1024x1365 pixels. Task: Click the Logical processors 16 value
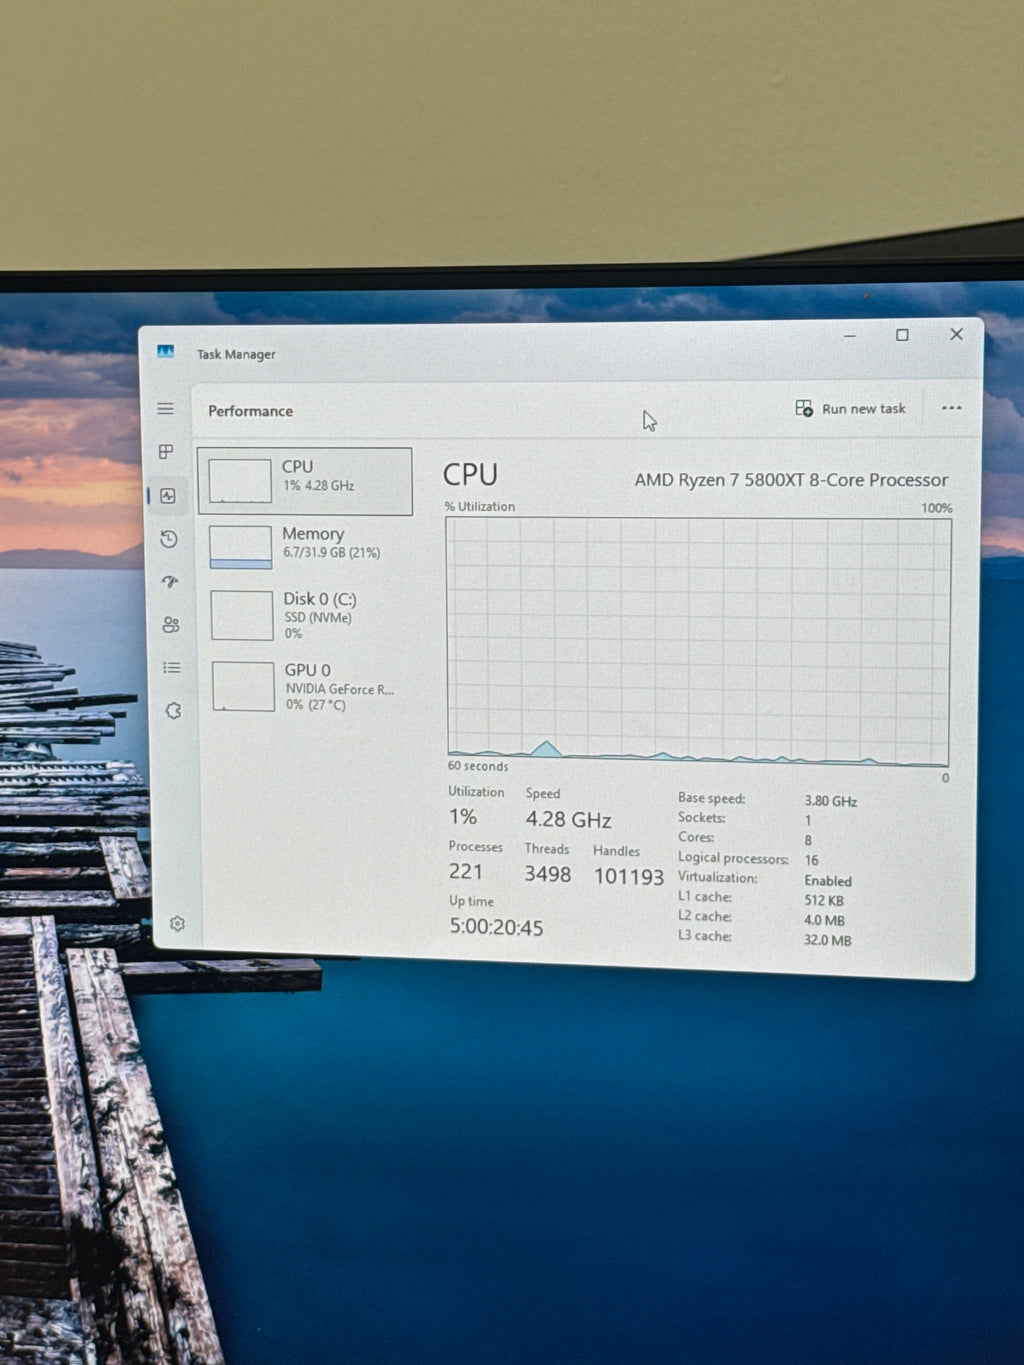tap(811, 860)
